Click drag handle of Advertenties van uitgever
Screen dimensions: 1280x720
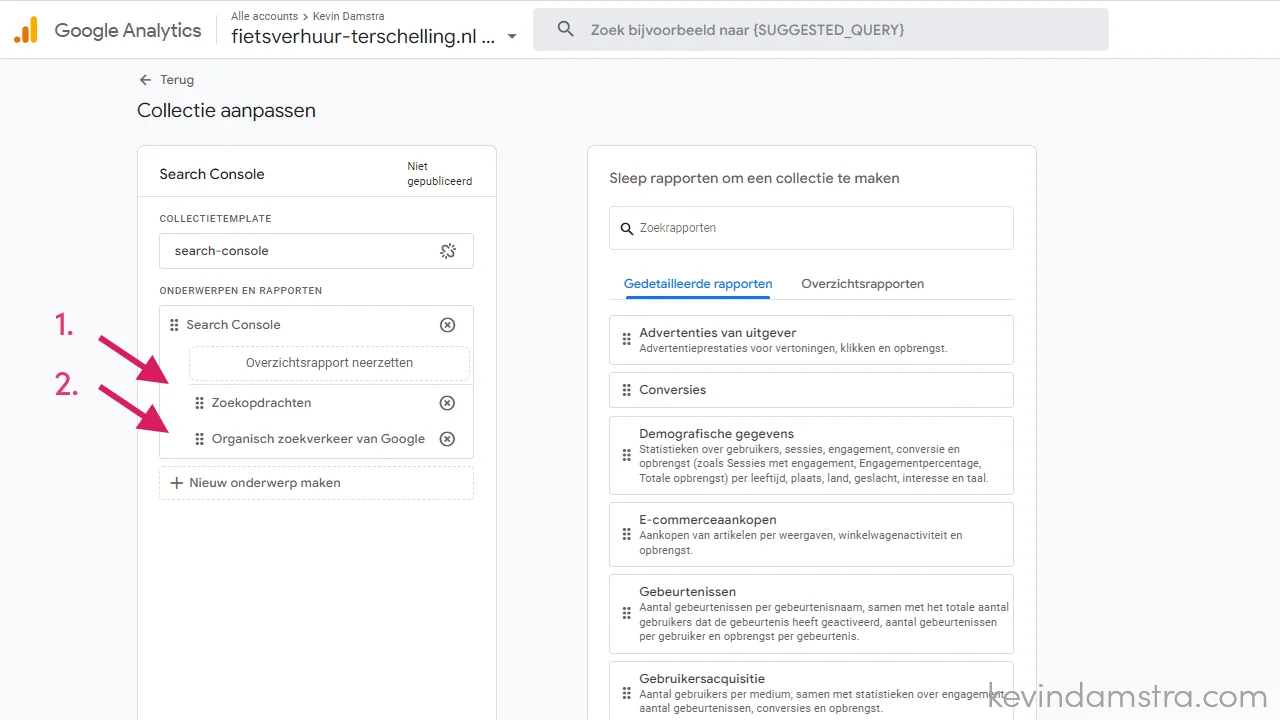point(627,340)
